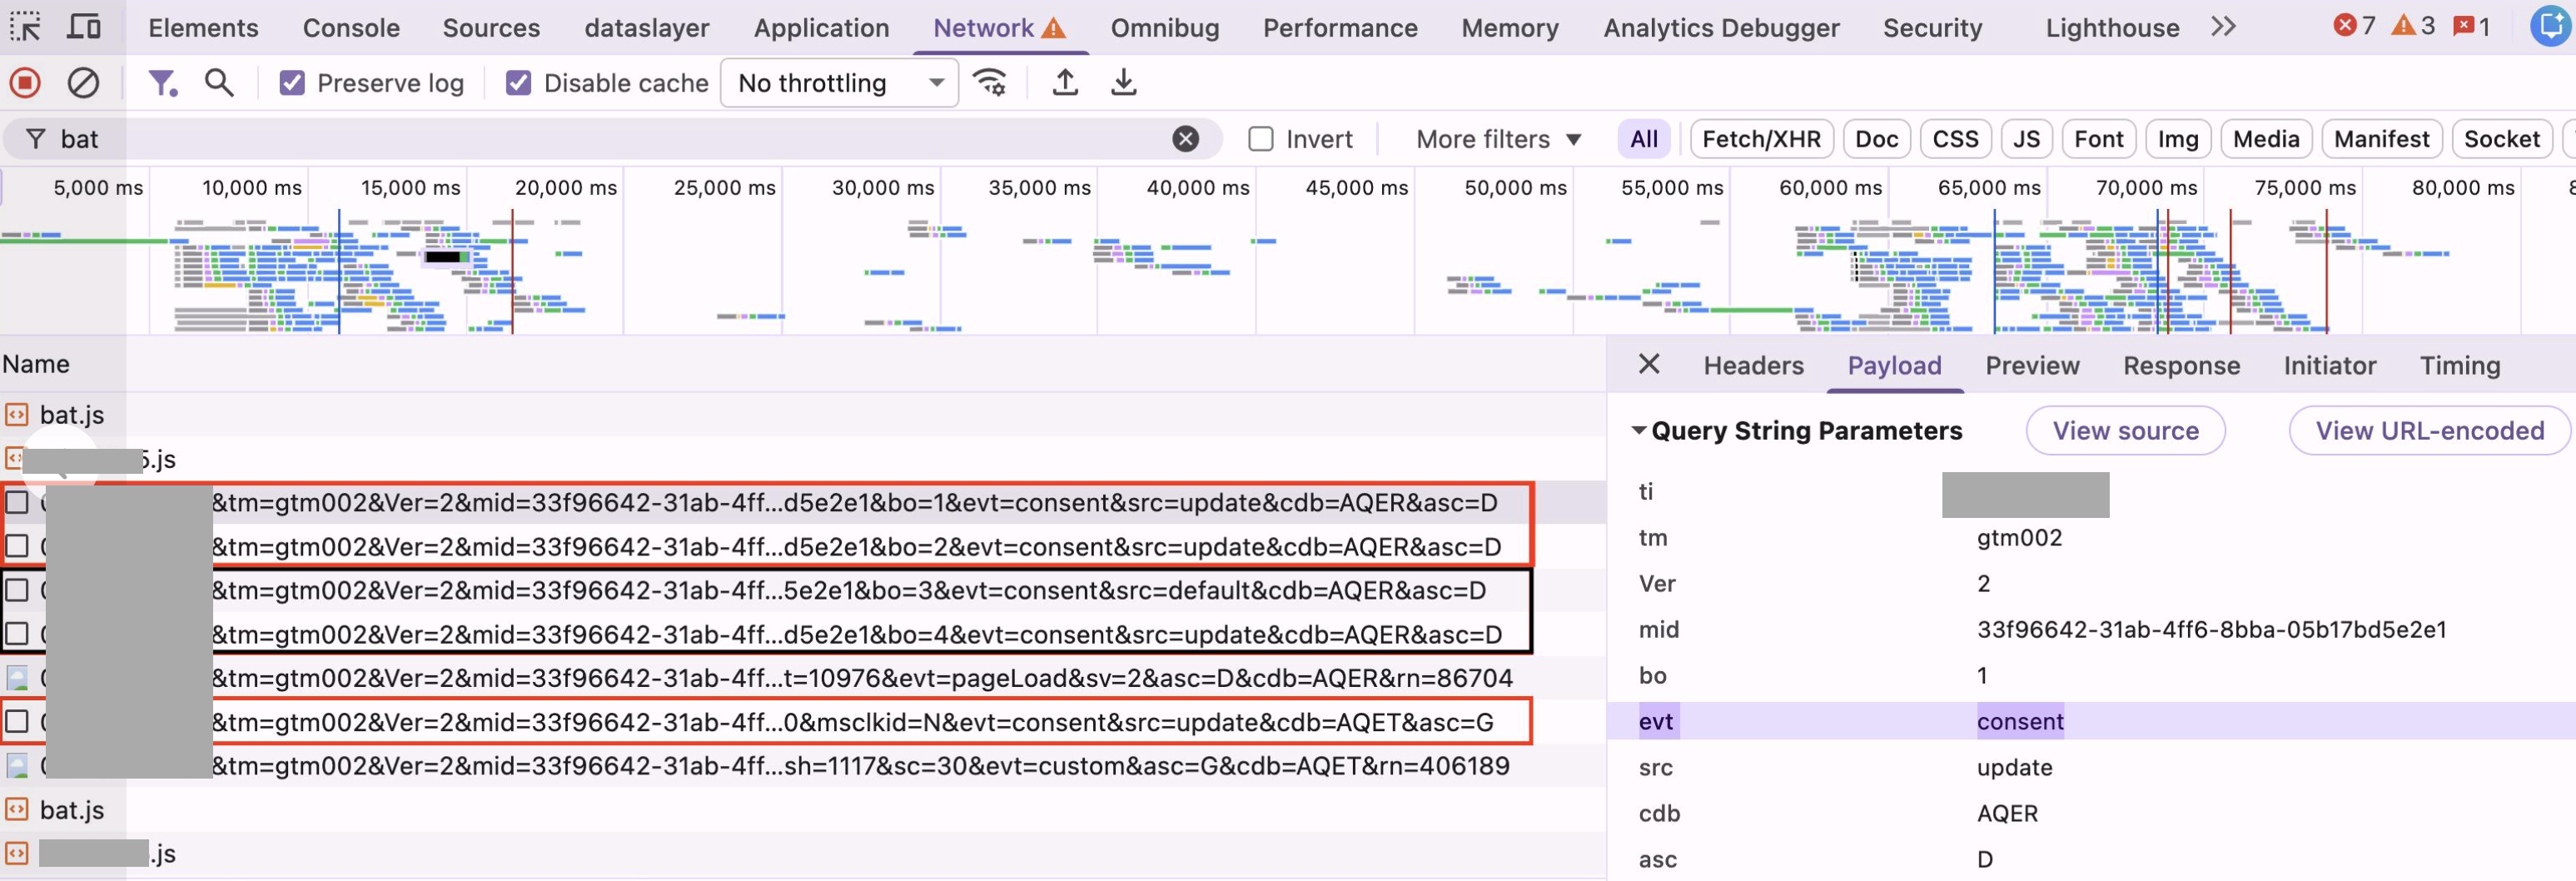Open the Performance tab
Image resolution: width=2576 pixels, height=881 pixels.
click(1339, 27)
